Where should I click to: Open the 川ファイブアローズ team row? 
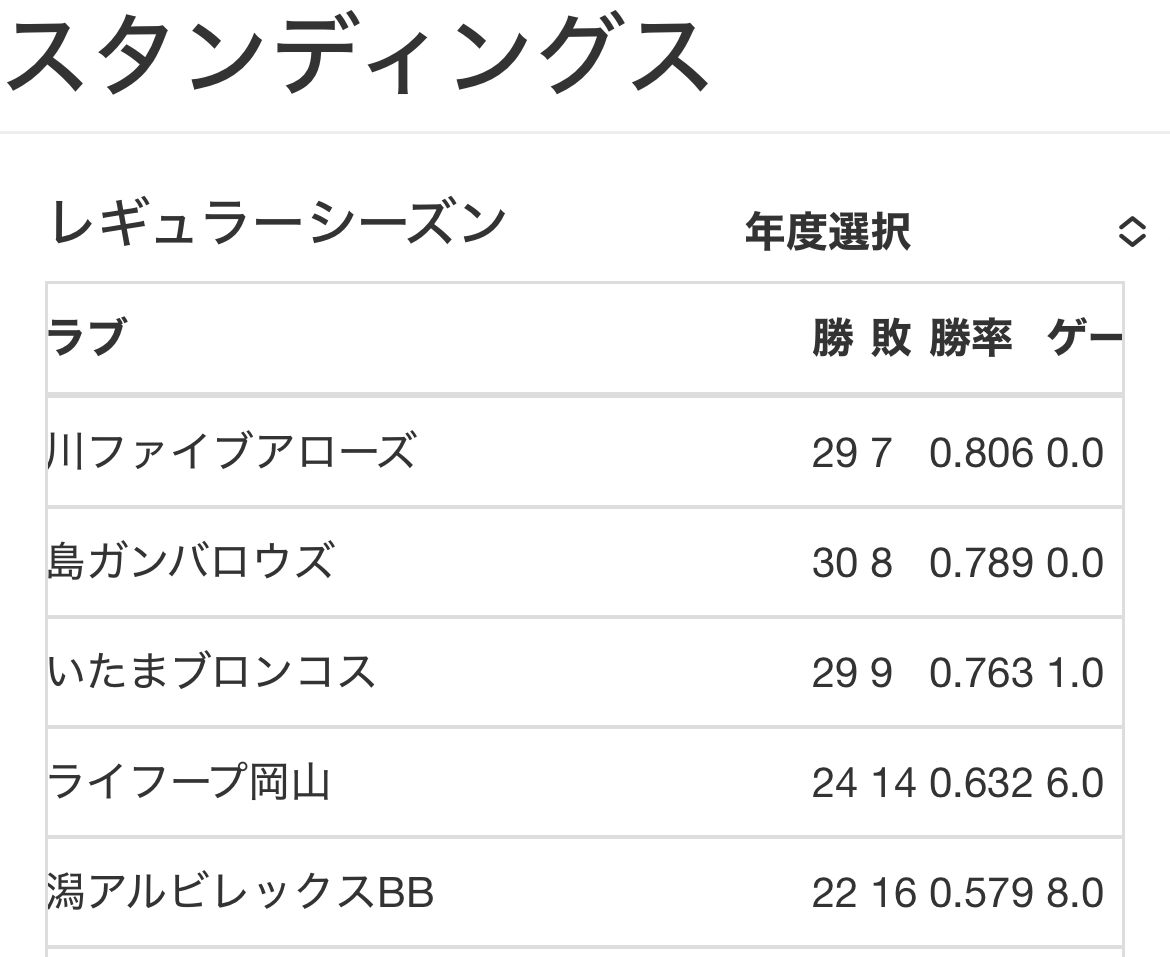pyautogui.click(x=231, y=452)
